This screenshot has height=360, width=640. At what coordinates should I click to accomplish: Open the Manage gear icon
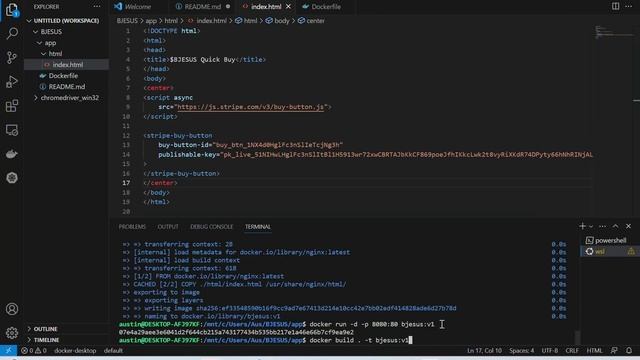pos(12,333)
